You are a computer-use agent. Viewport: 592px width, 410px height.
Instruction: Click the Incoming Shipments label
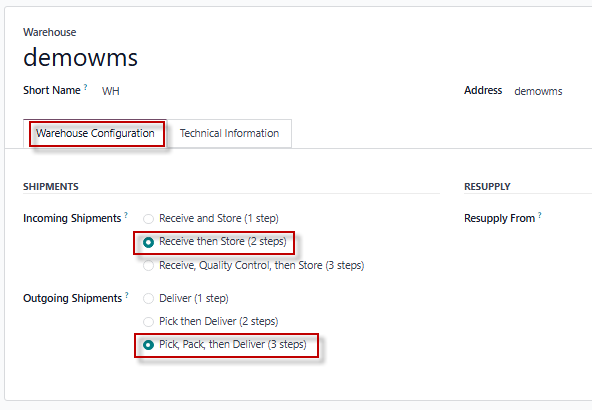pyautogui.click(x=72, y=218)
